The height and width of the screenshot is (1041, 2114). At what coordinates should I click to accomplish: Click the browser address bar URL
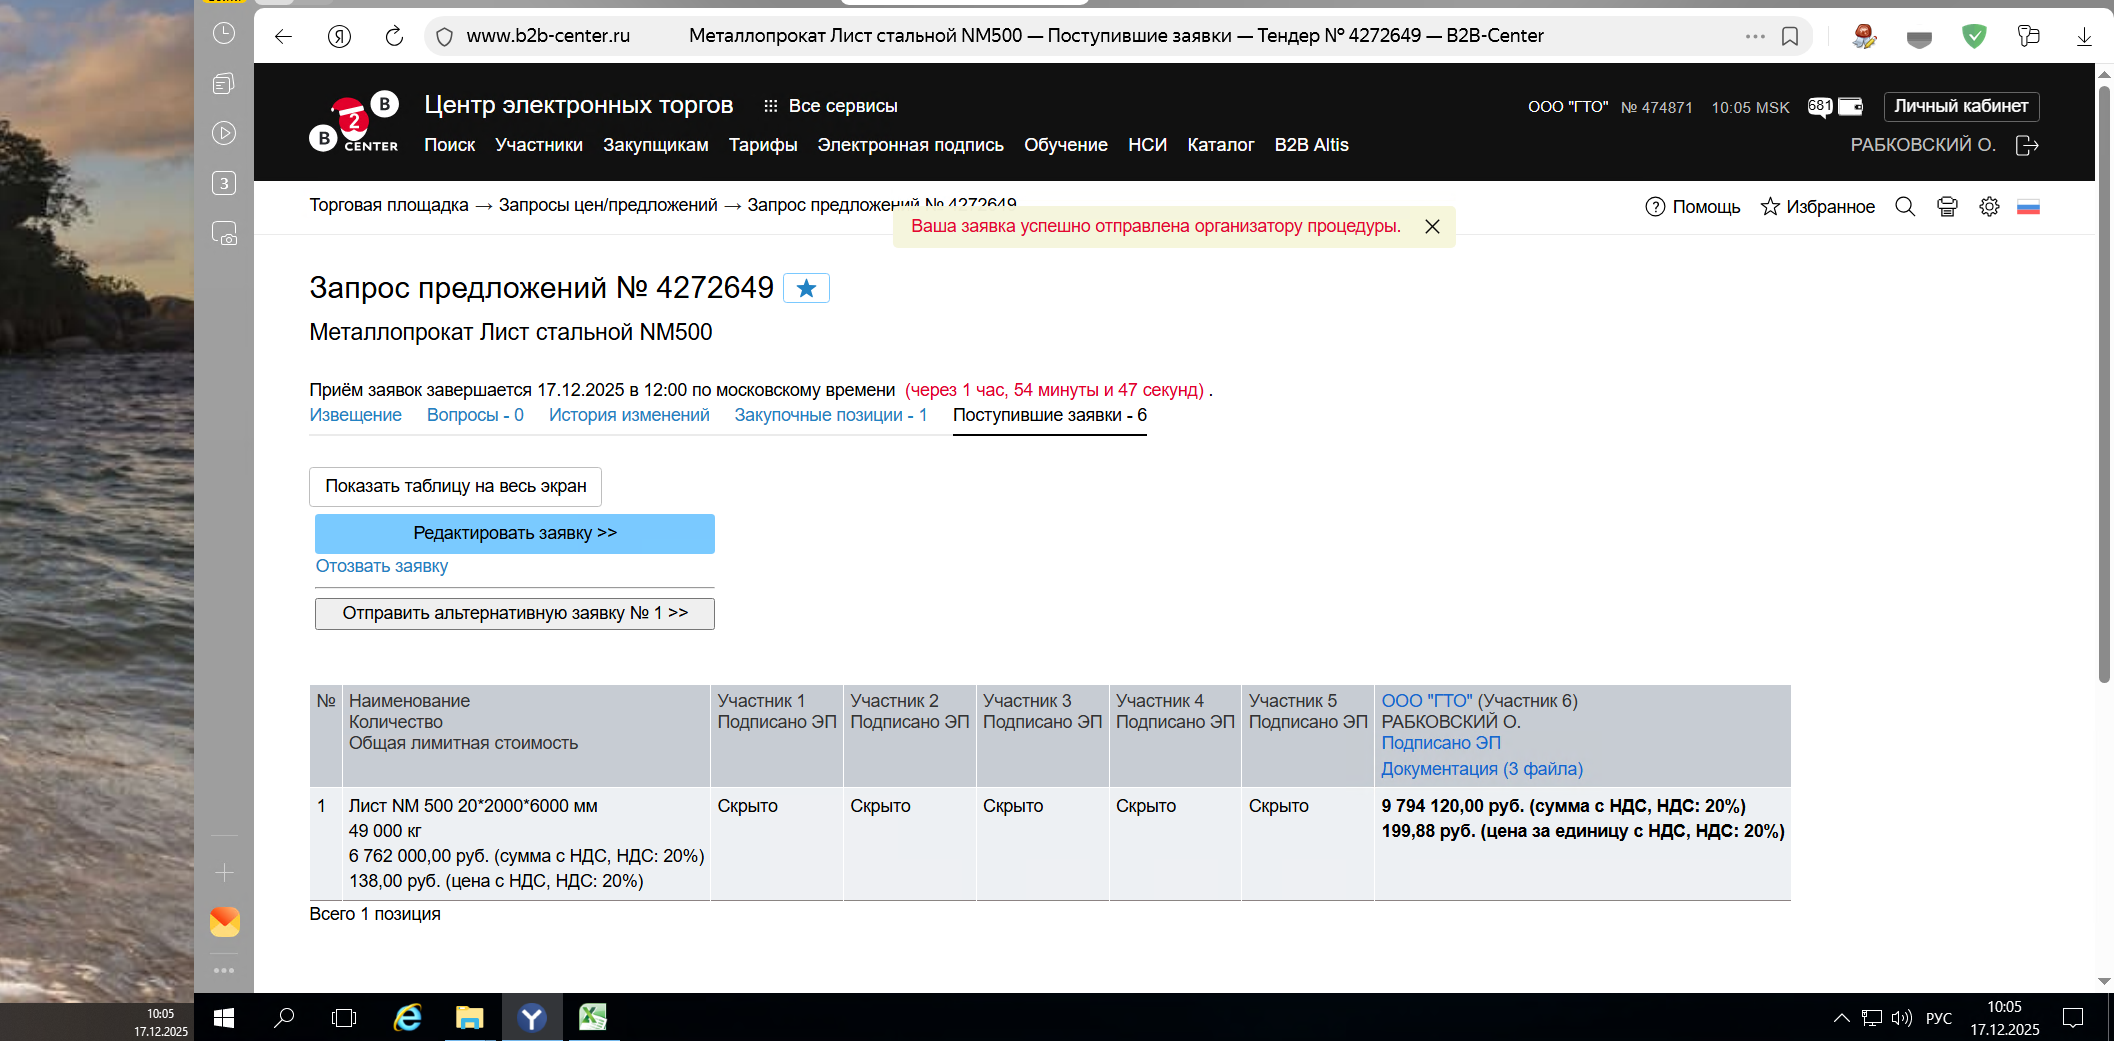[548, 36]
